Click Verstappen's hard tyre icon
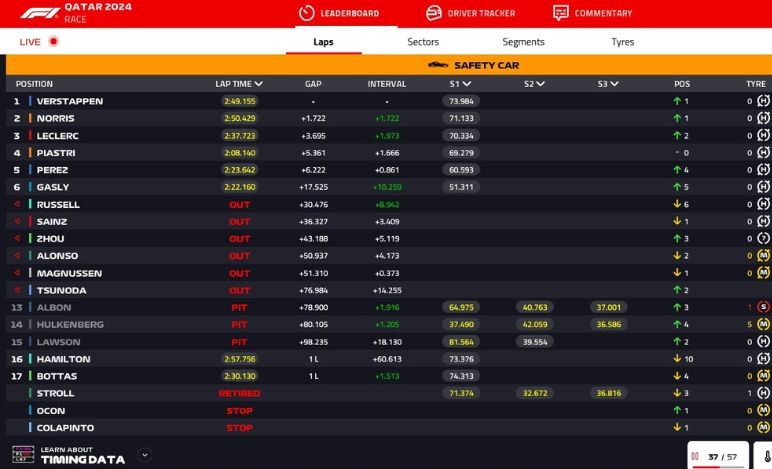Screen dimensions: 772x469 tap(763, 101)
